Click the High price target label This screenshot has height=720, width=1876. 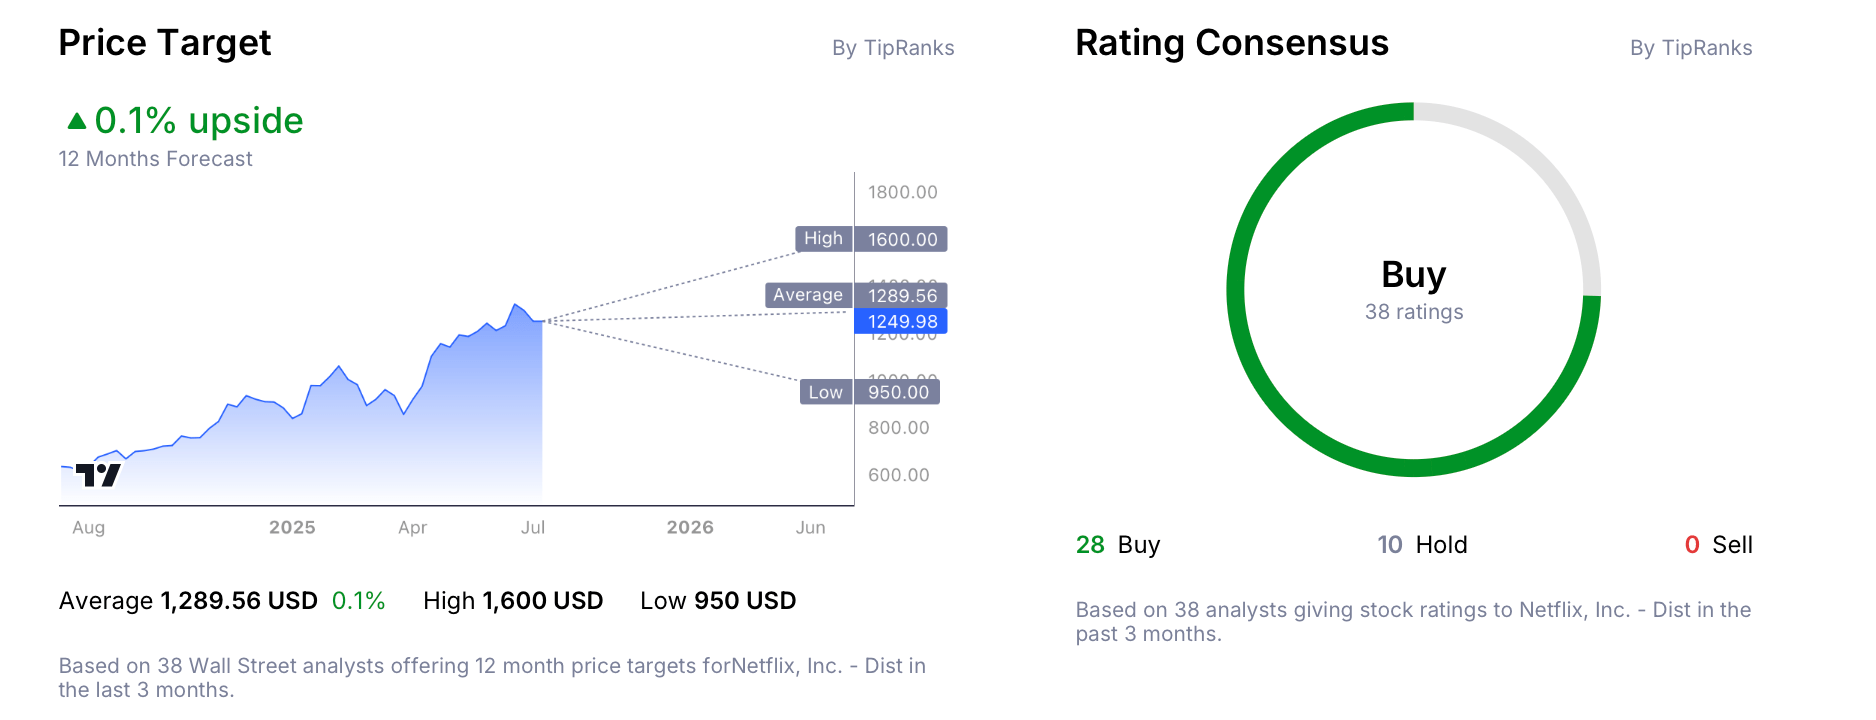[x=823, y=239]
